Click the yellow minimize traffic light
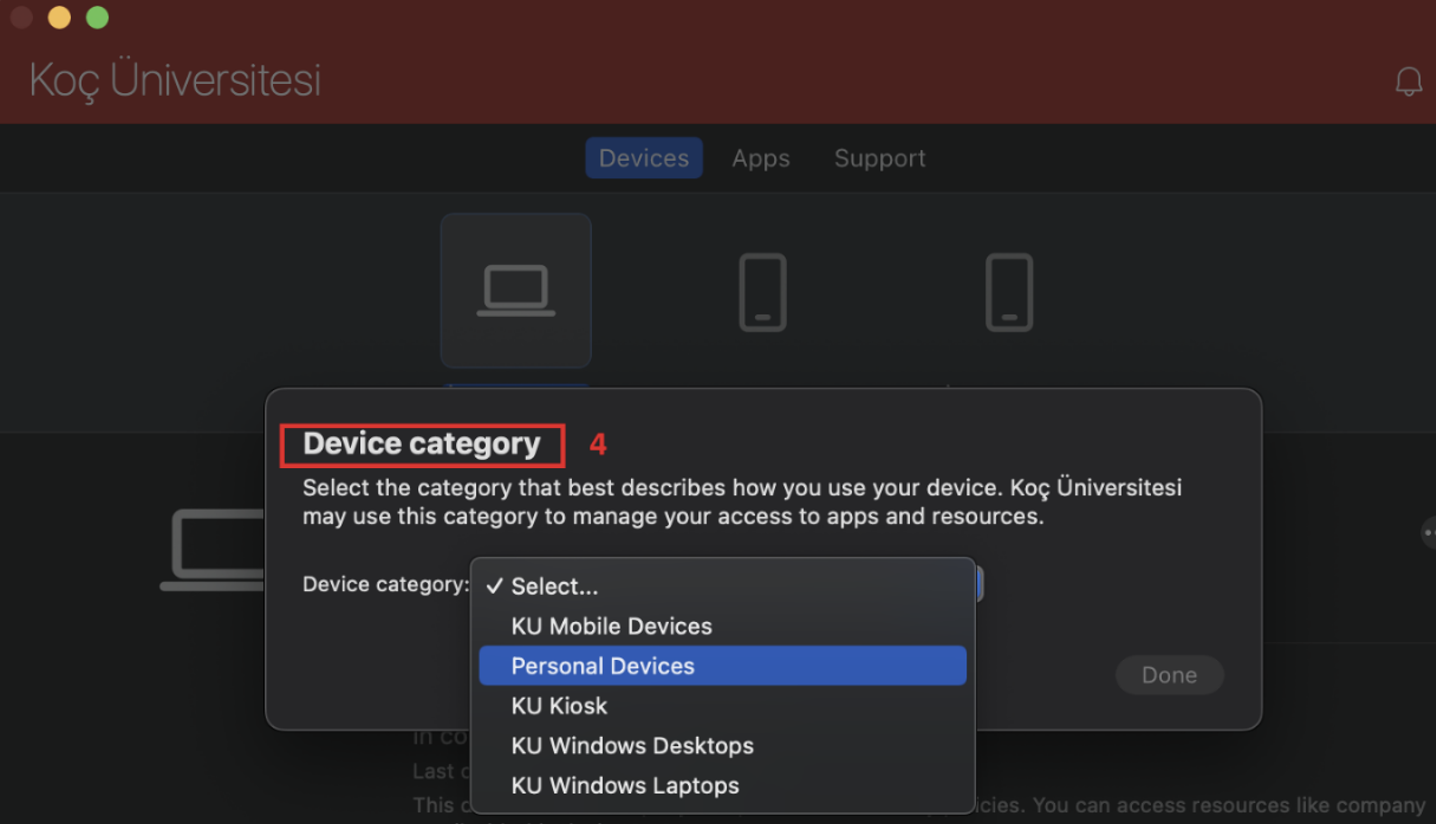The height and width of the screenshot is (824, 1436). [x=59, y=17]
